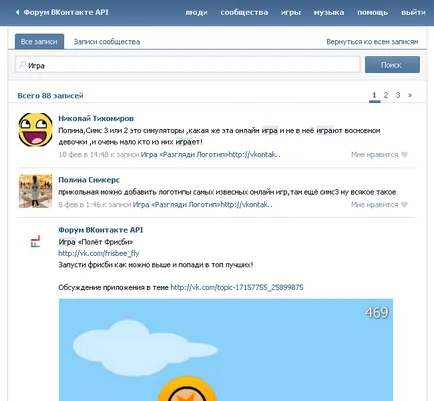Image resolution: width=434 pixels, height=401 pixels.
Task: Switch to Записи сообщества tab
Action: pos(107,42)
